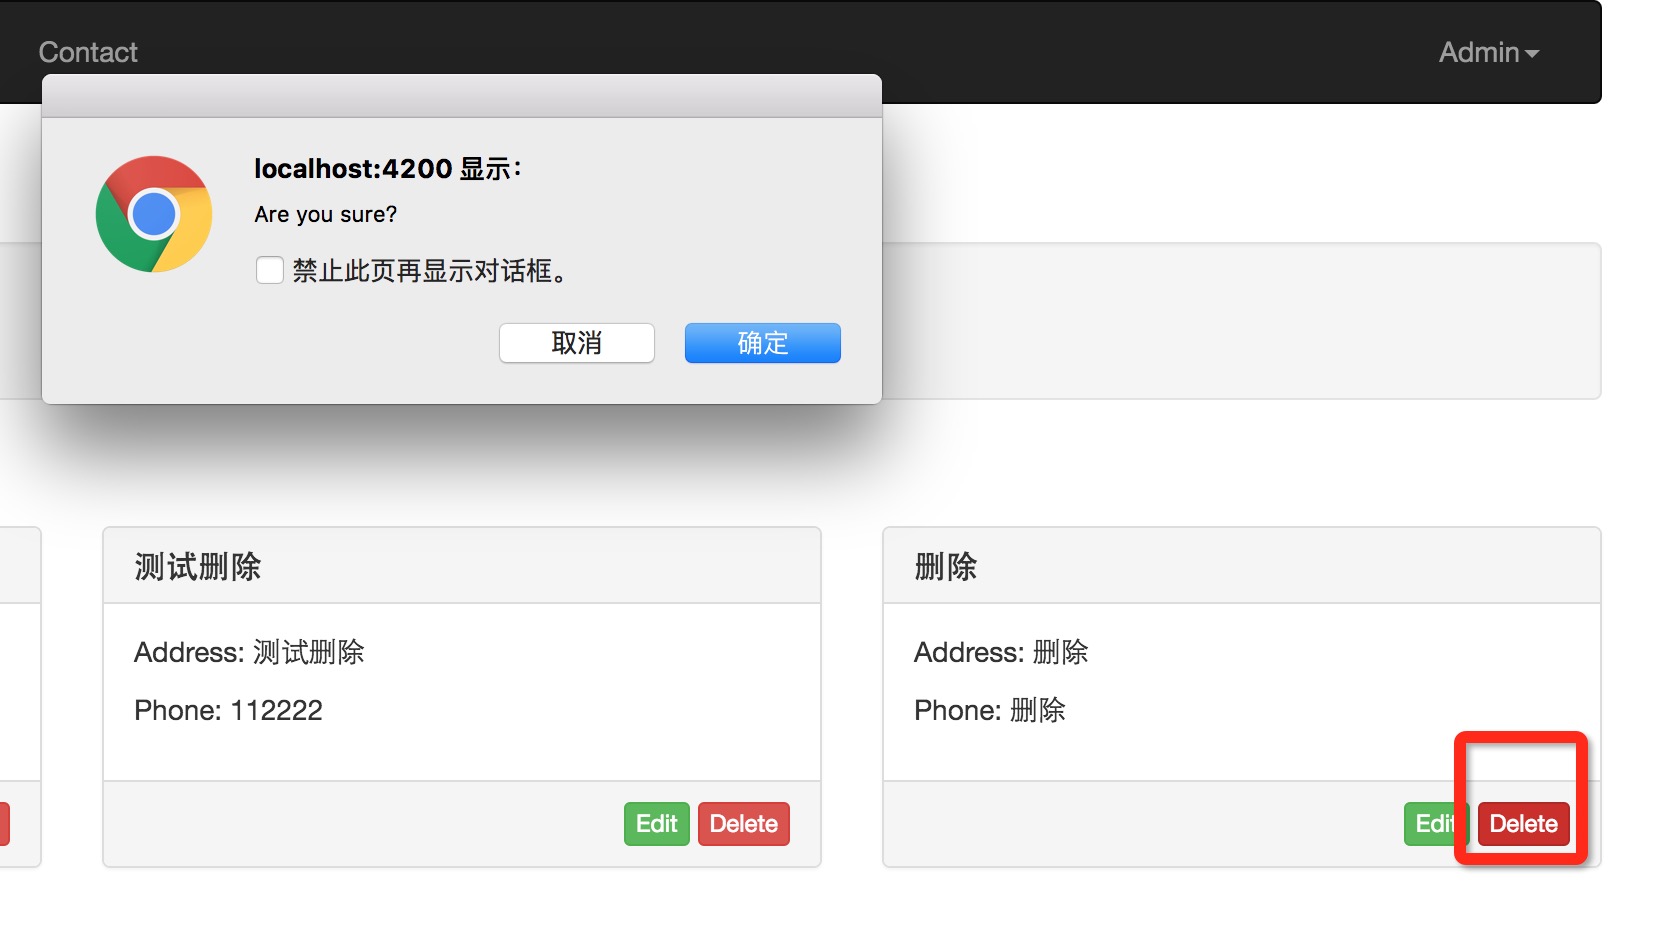Click Phone: 112222 text
Image resolution: width=1666 pixels, height=952 pixels.
pos(229,710)
